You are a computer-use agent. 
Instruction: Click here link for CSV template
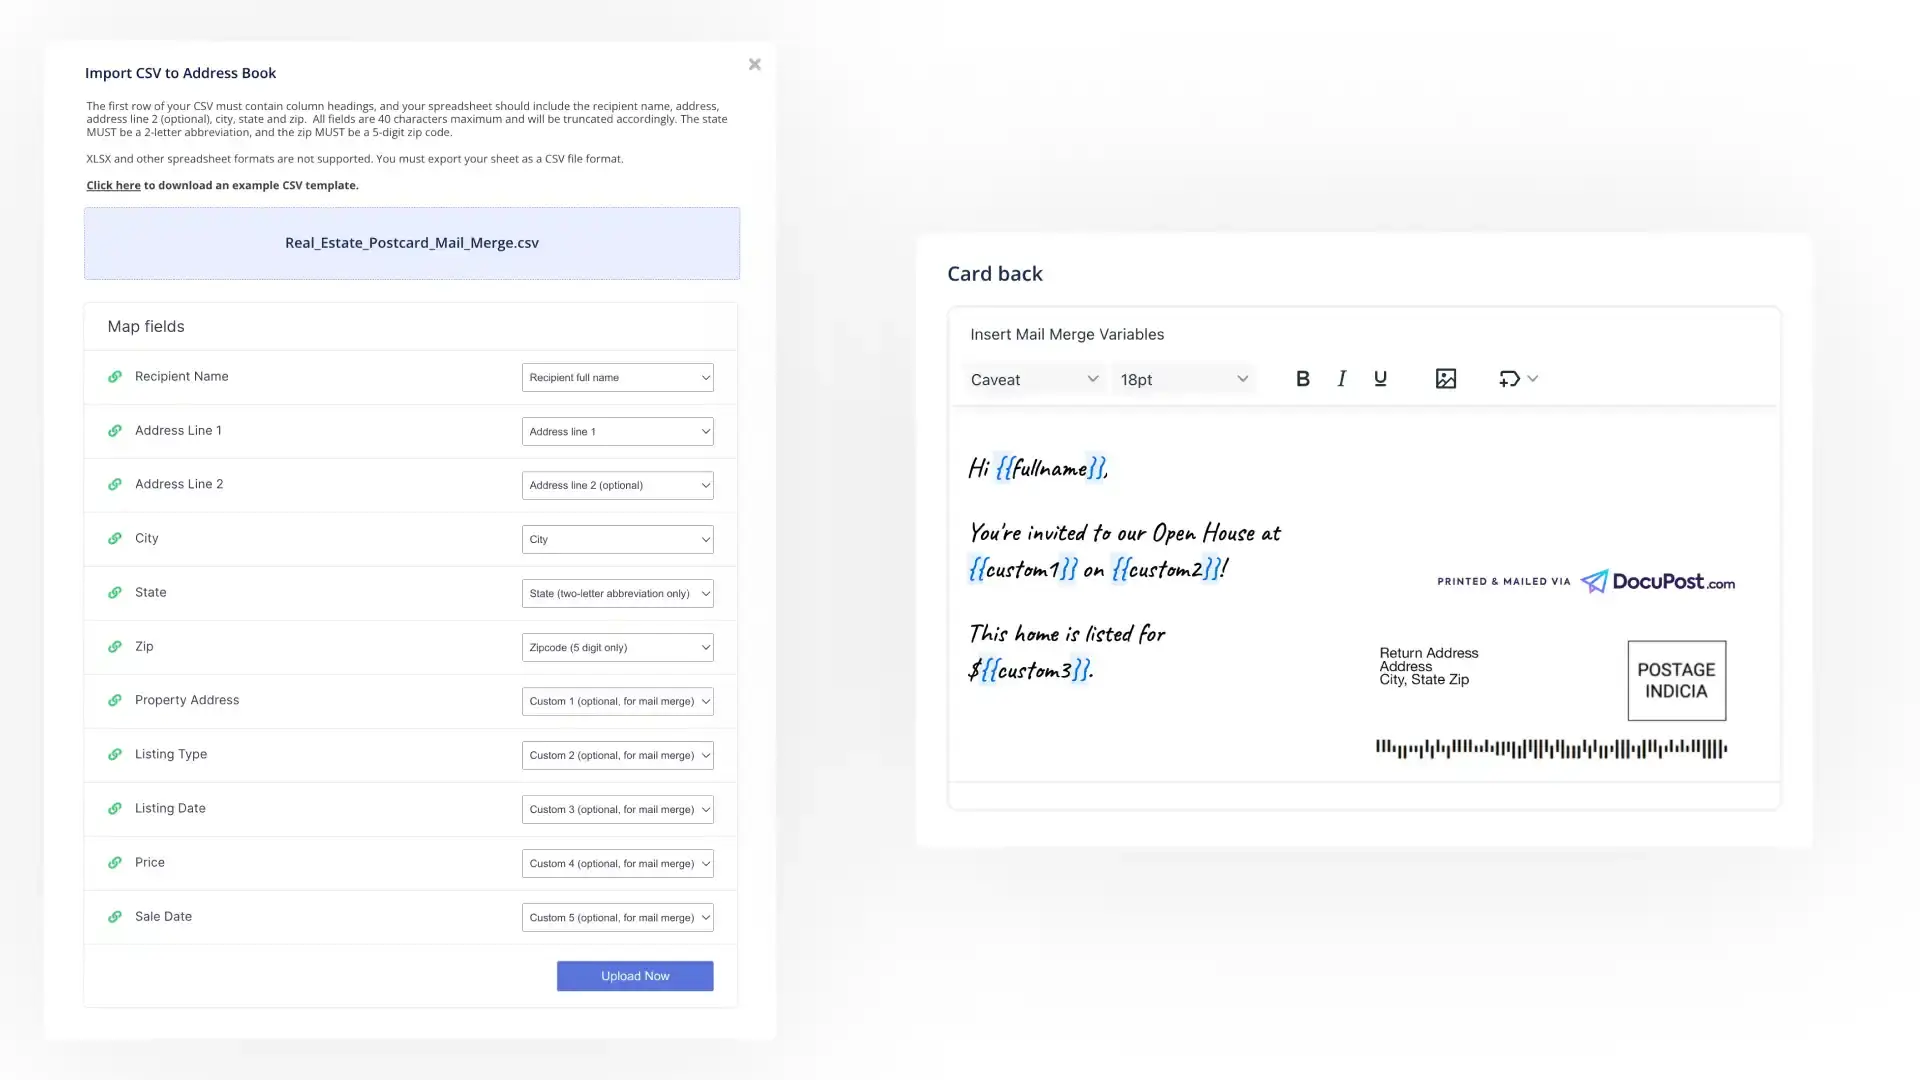[x=113, y=185]
